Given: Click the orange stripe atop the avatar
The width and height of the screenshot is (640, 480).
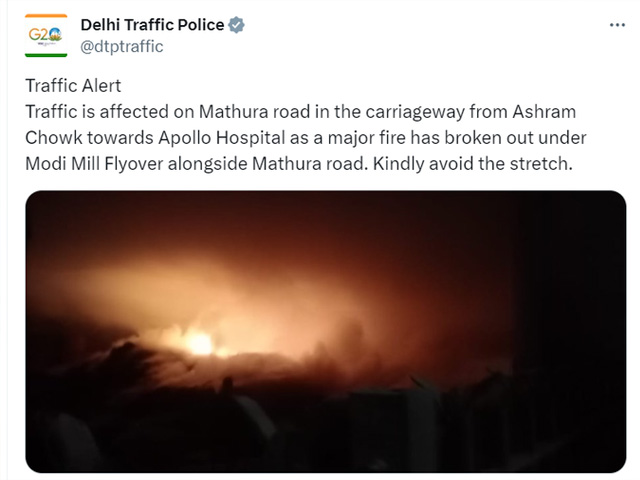Looking at the screenshot, I should point(46,16).
